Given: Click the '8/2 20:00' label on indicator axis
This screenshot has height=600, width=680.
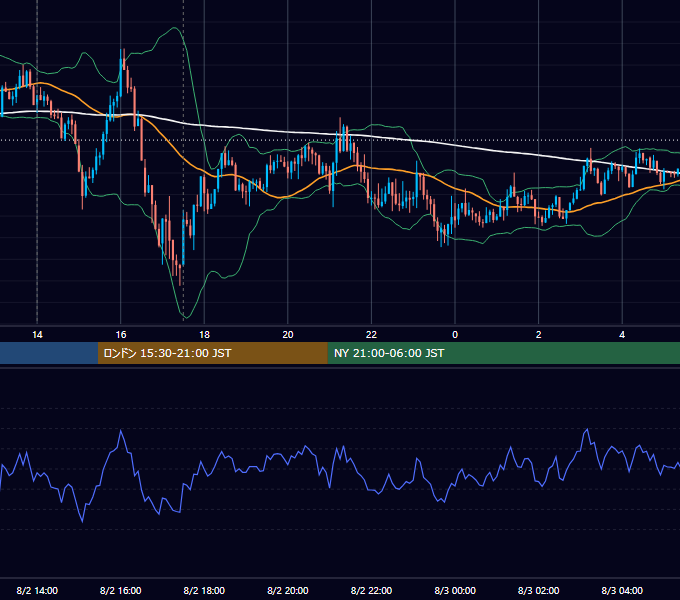Looking at the screenshot, I should [x=288, y=590].
